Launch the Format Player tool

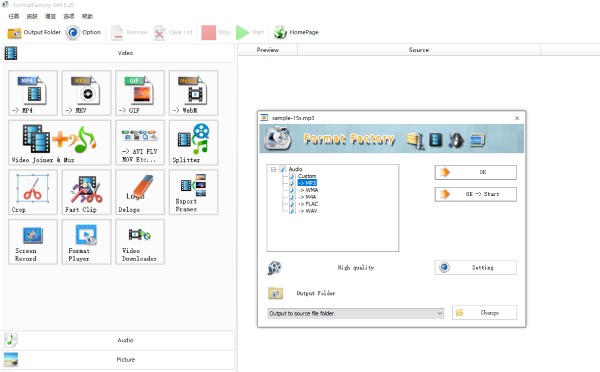click(x=86, y=242)
